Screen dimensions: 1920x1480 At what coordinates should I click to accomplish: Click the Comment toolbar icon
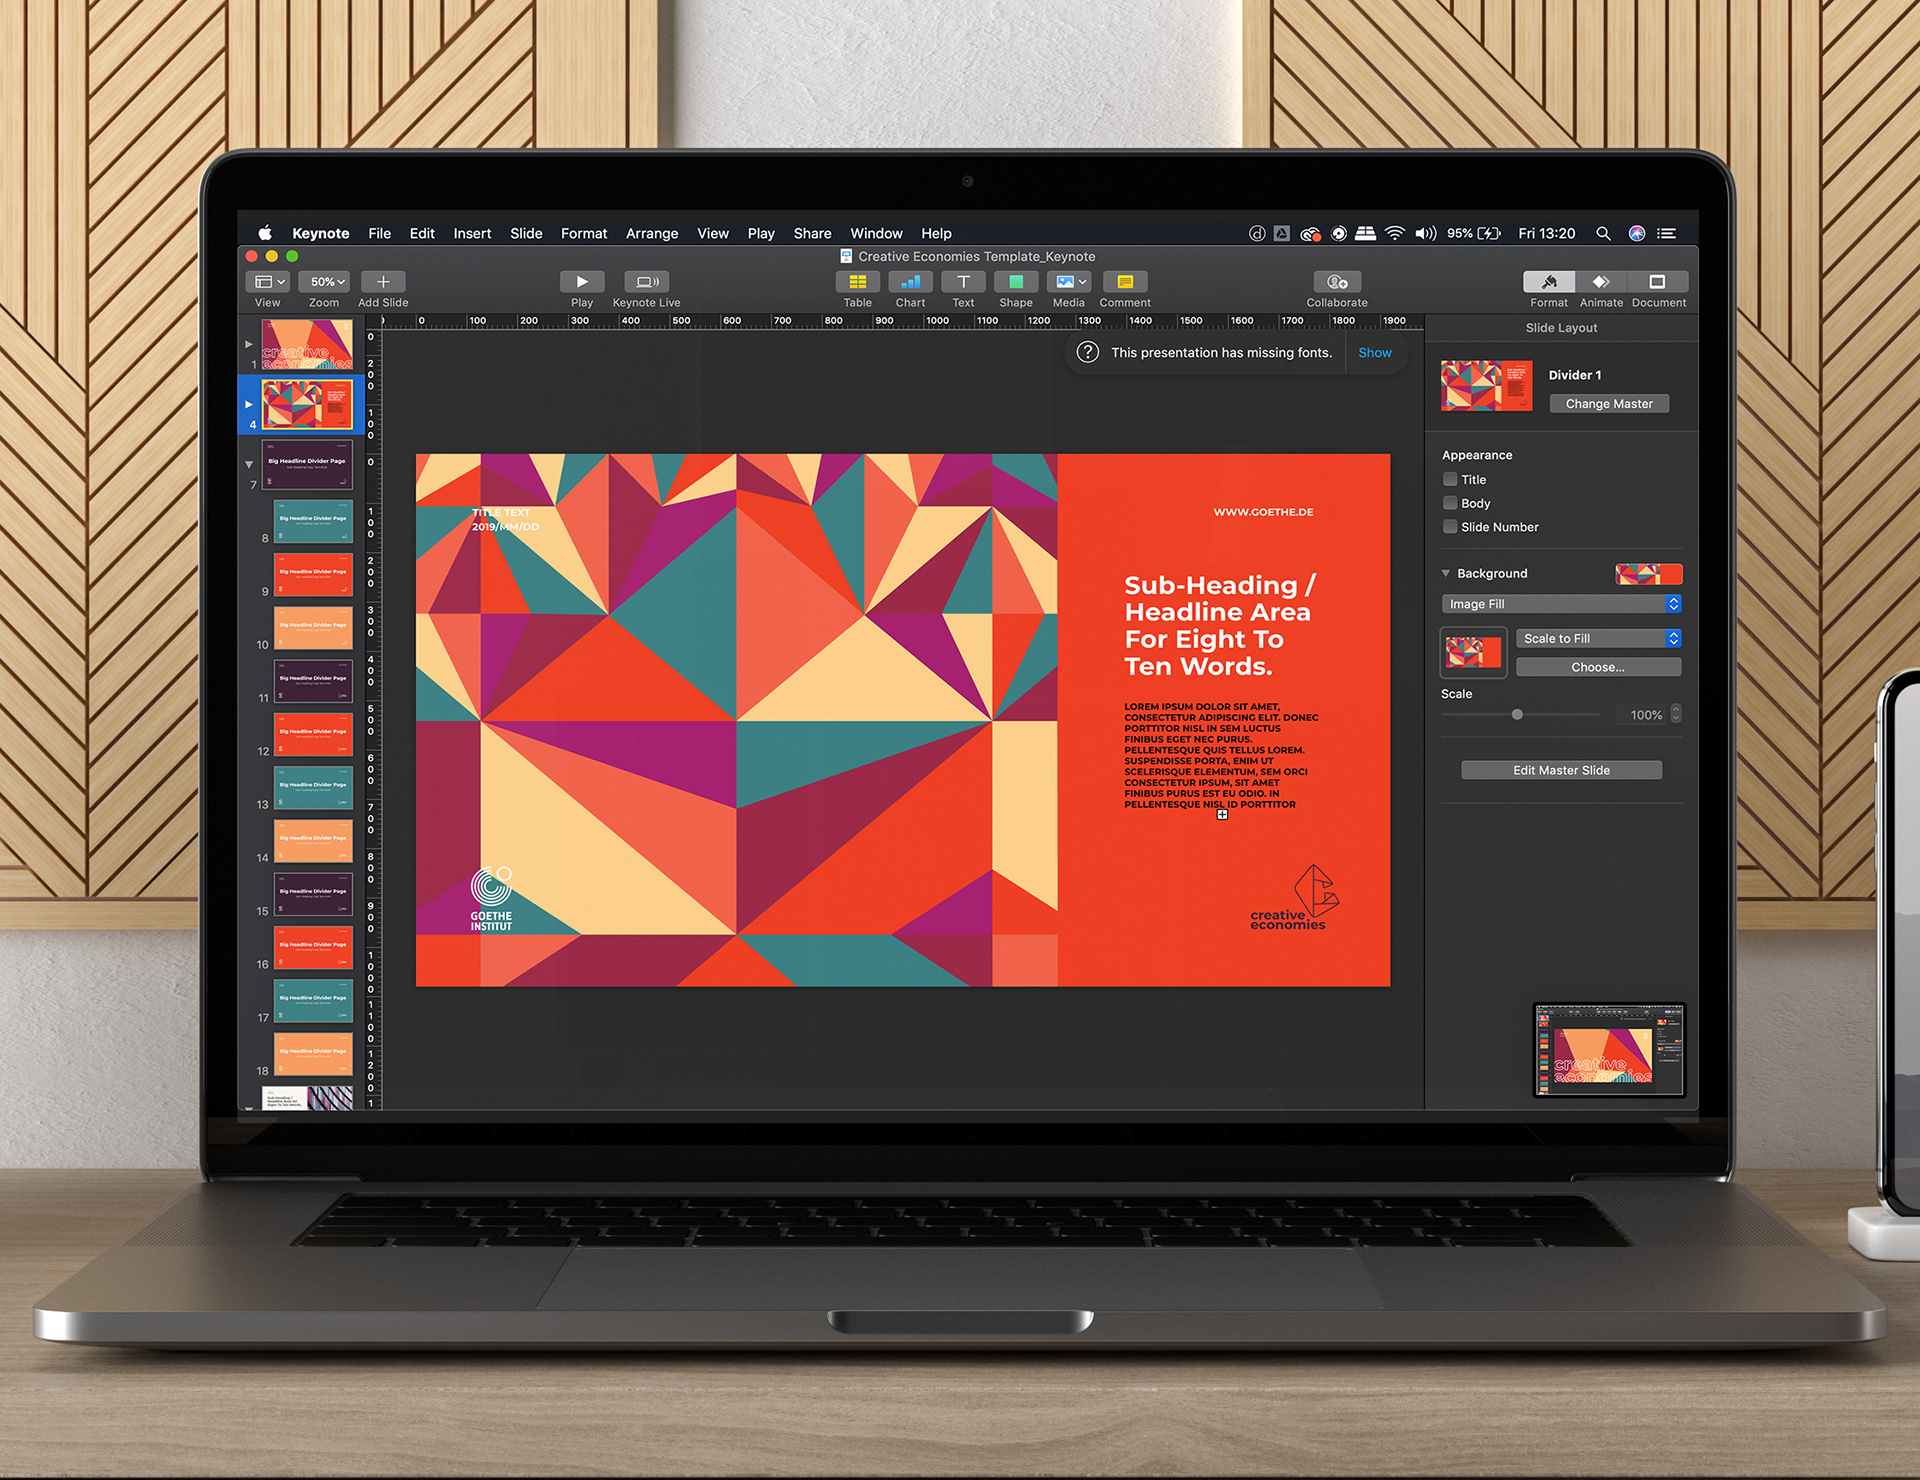[1125, 282]
